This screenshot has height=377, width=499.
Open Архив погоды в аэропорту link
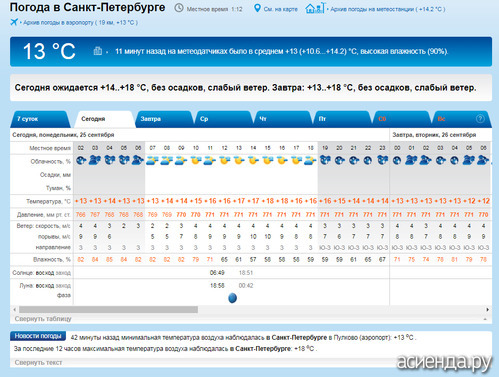80,23
